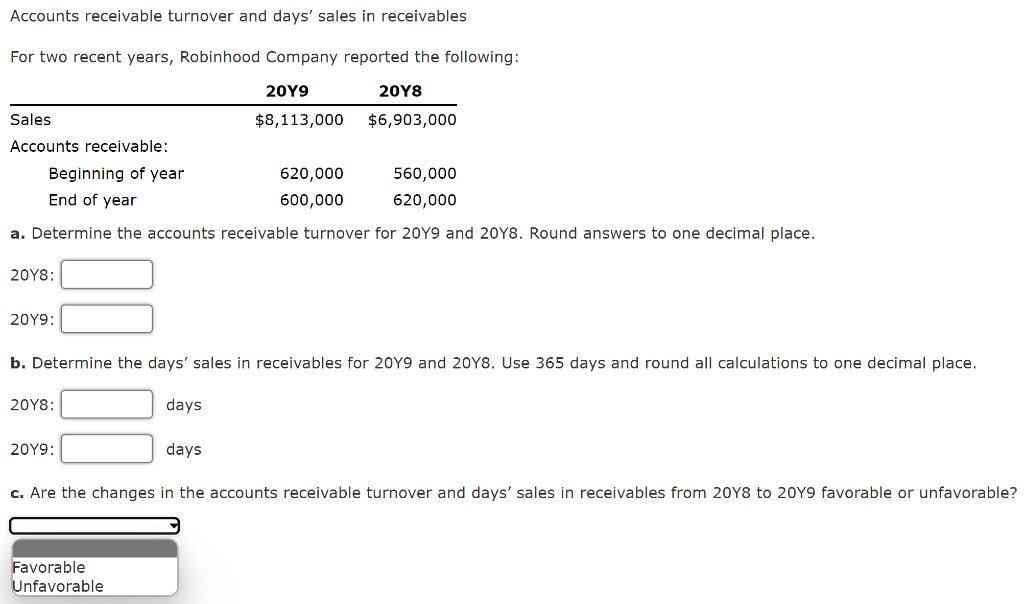Click the End of year label
1024x604 pixels.
pyautogui.click(x=92, y=200)
